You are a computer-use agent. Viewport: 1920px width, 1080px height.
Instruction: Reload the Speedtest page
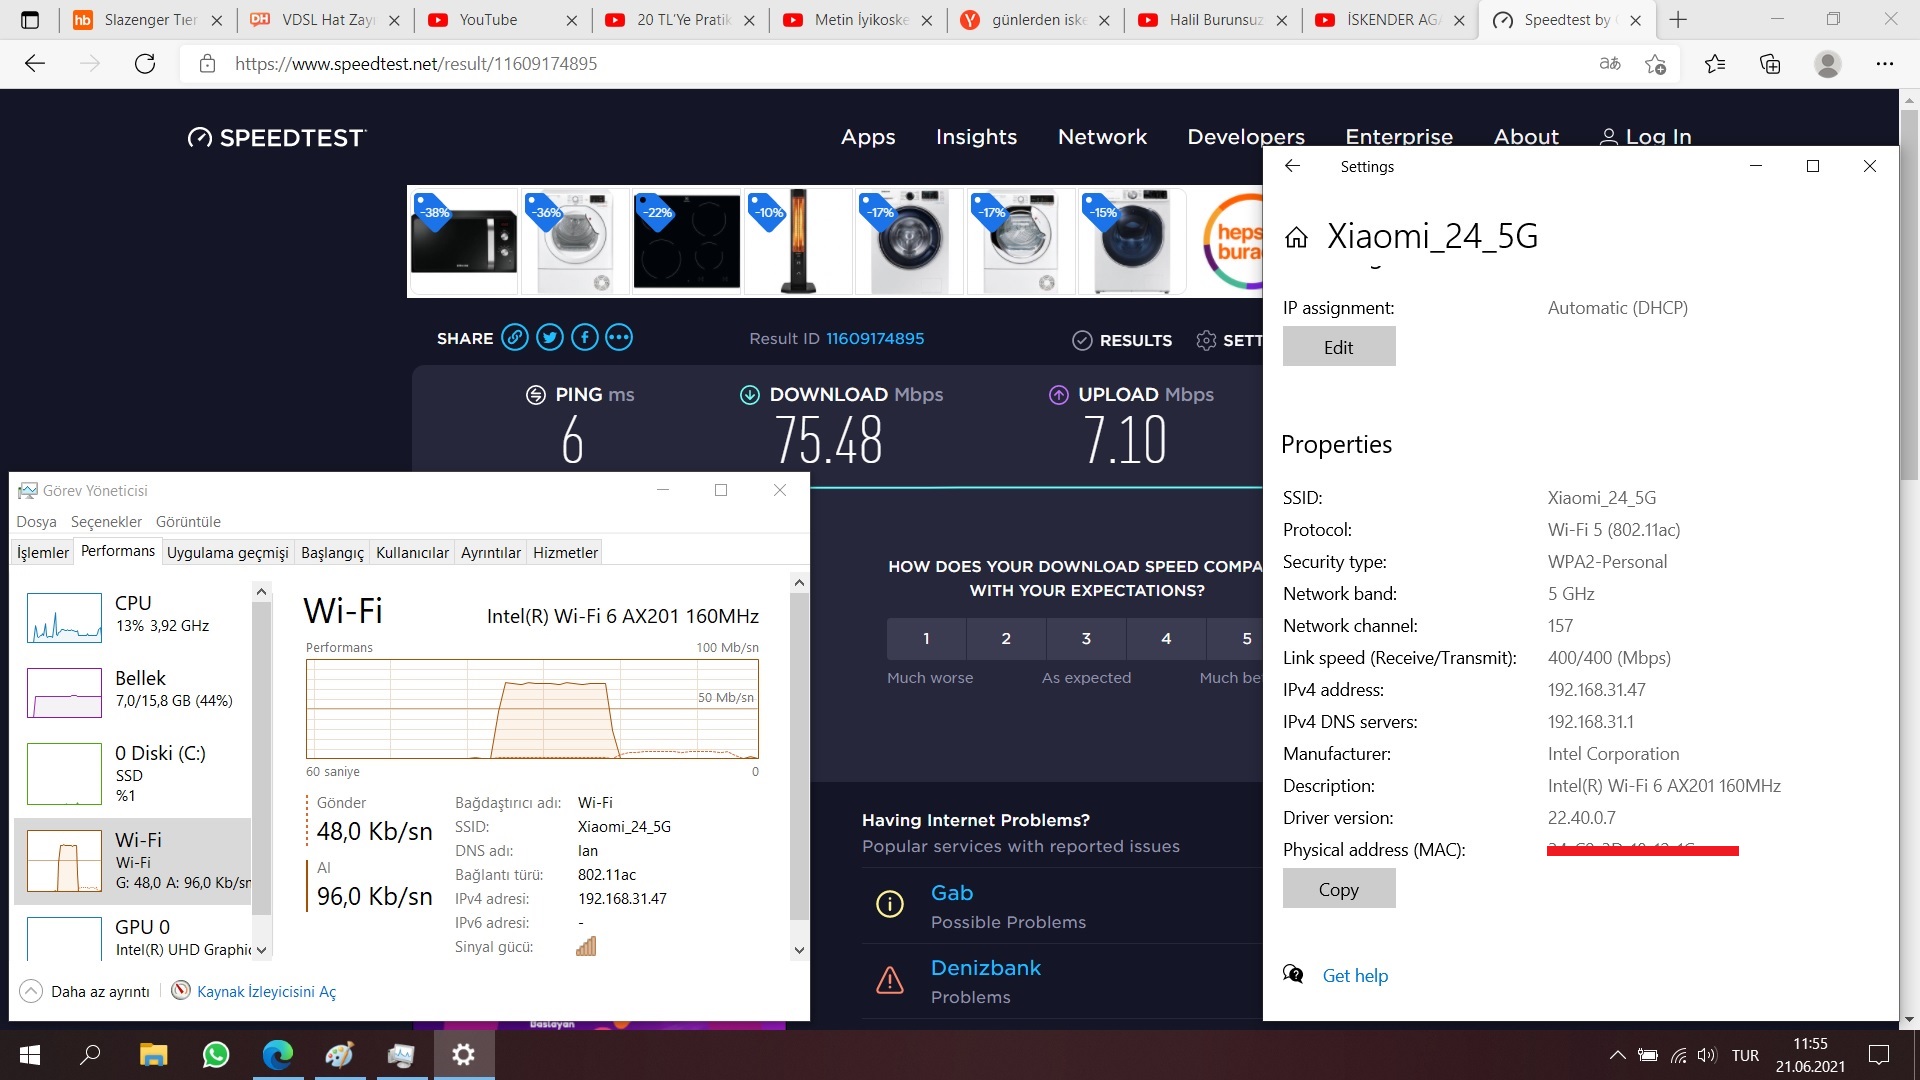click(145, 63)
